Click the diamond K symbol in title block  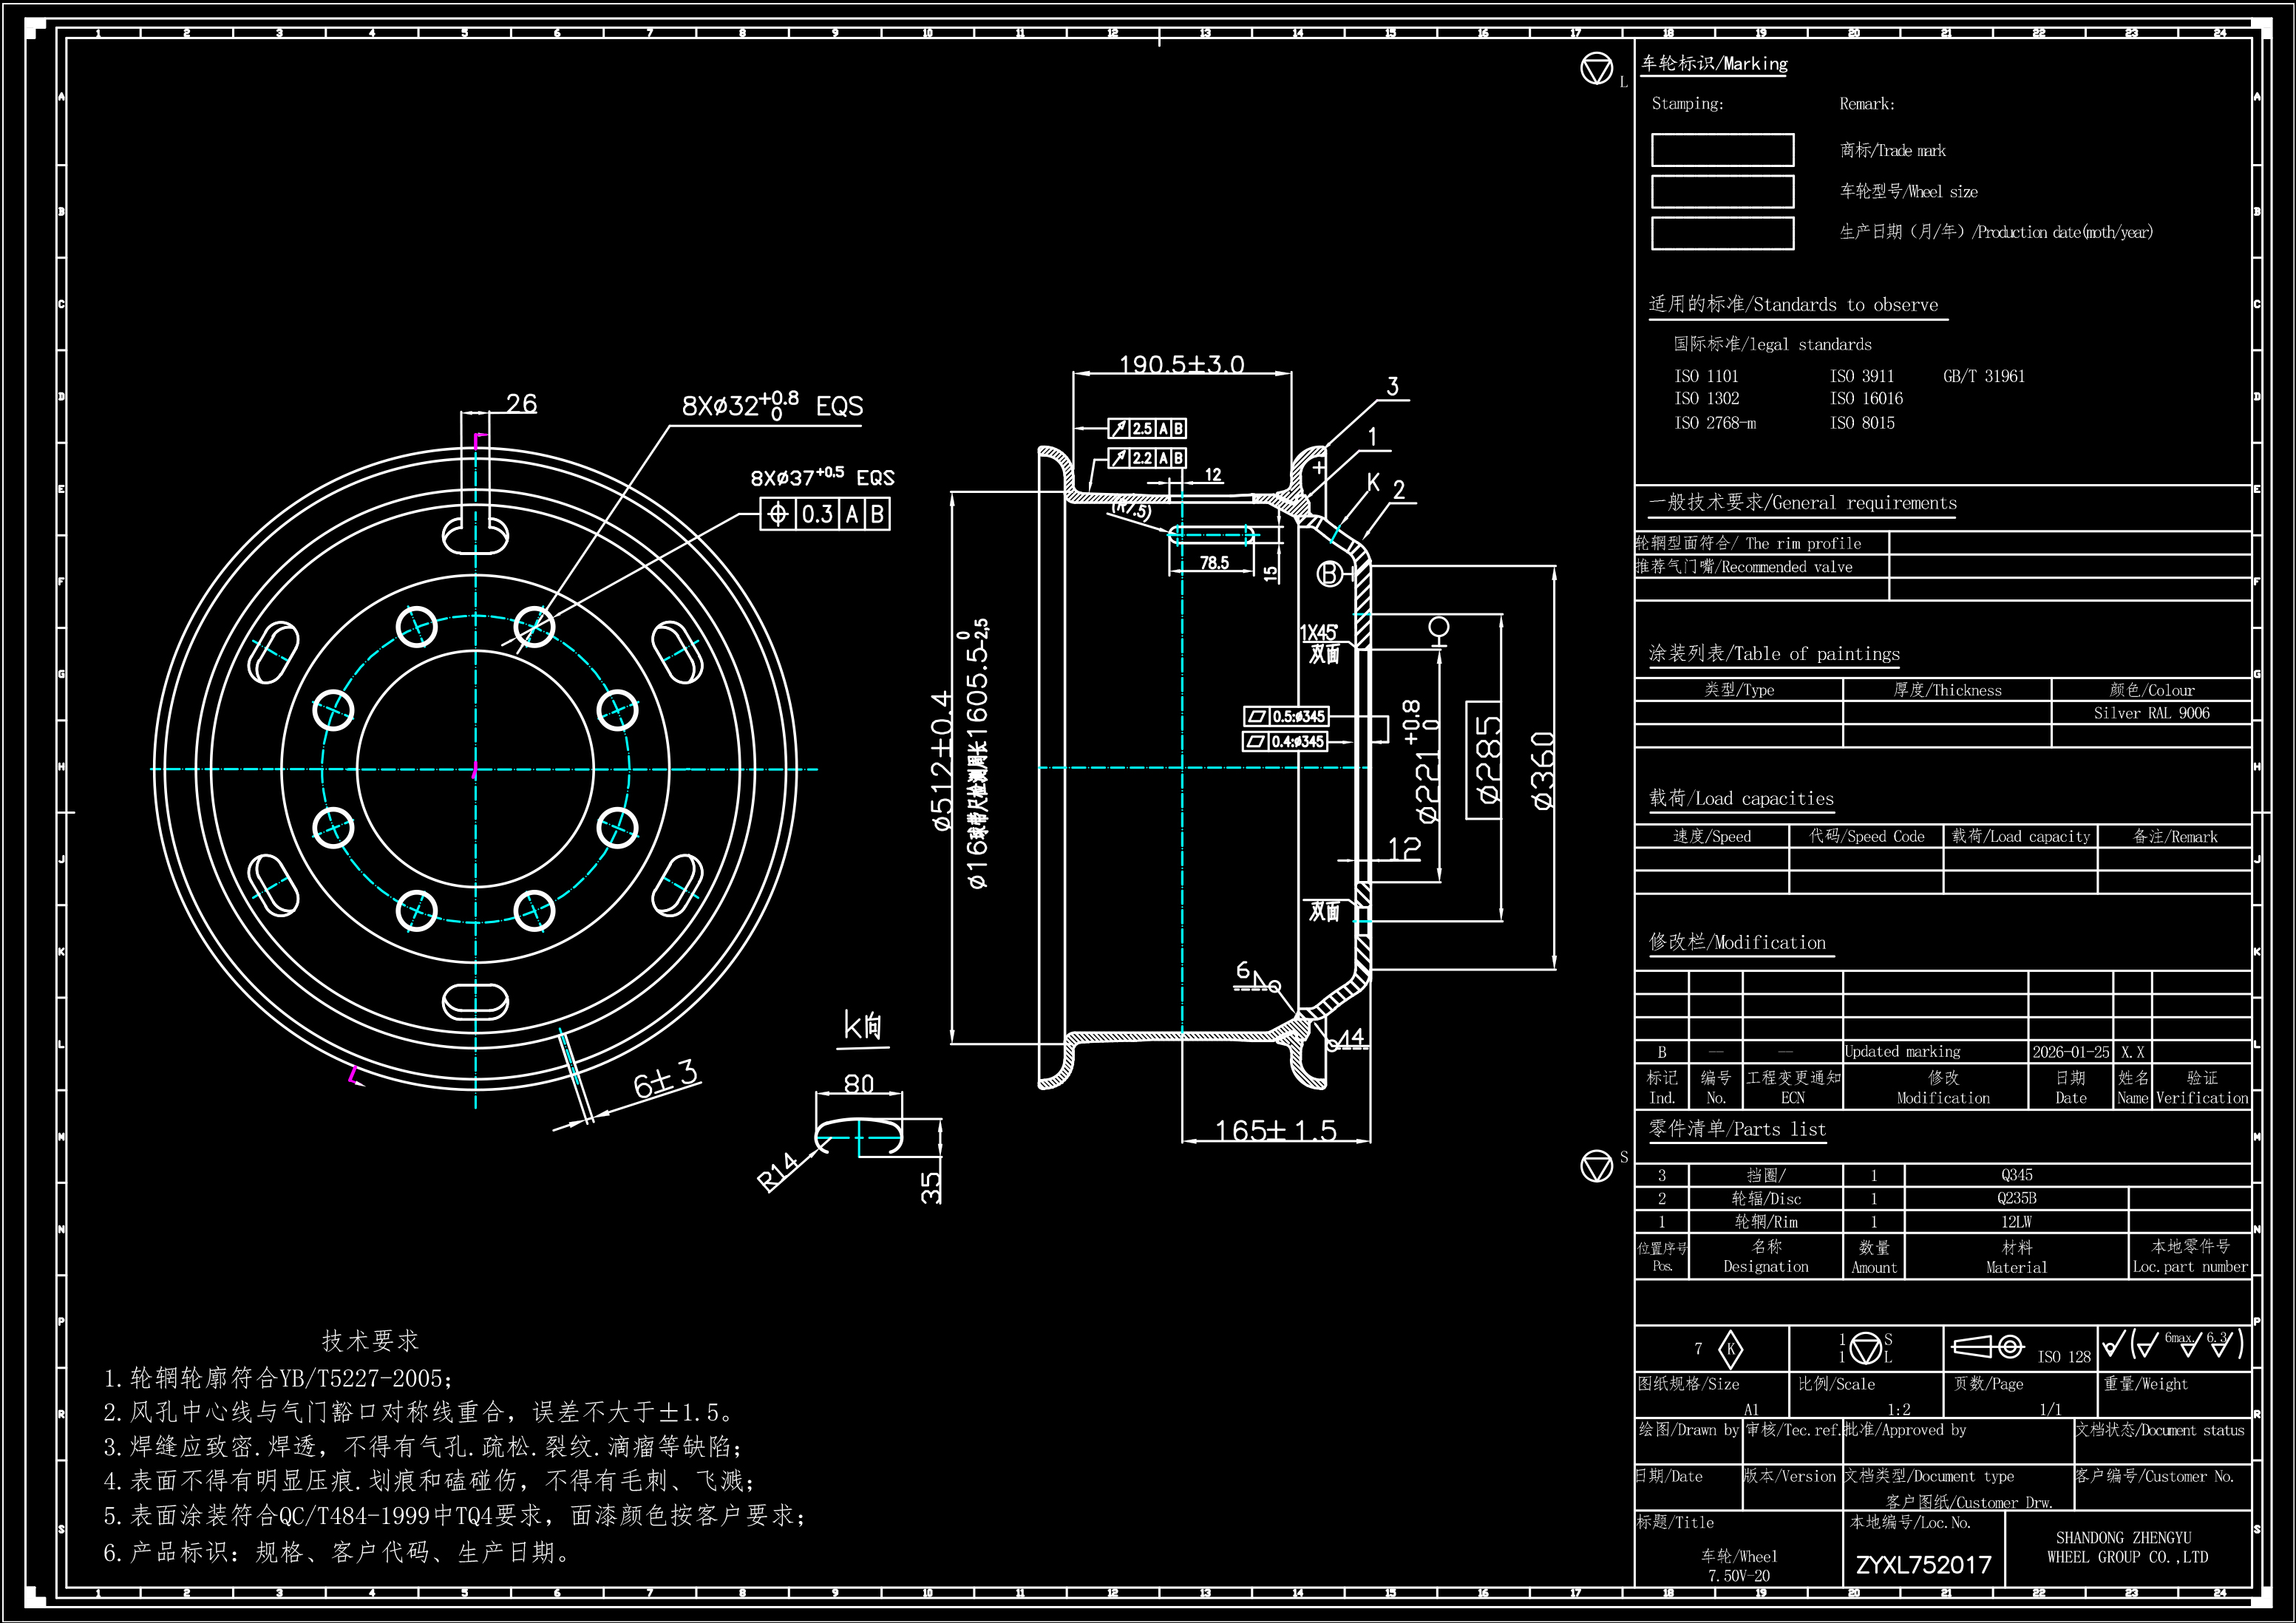1730,1349
